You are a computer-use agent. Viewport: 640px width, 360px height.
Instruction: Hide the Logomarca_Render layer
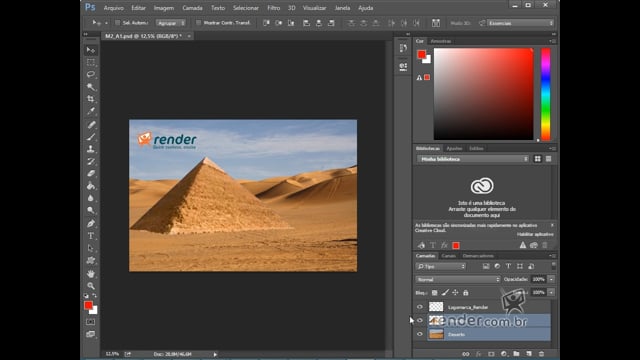coord(420,307)
